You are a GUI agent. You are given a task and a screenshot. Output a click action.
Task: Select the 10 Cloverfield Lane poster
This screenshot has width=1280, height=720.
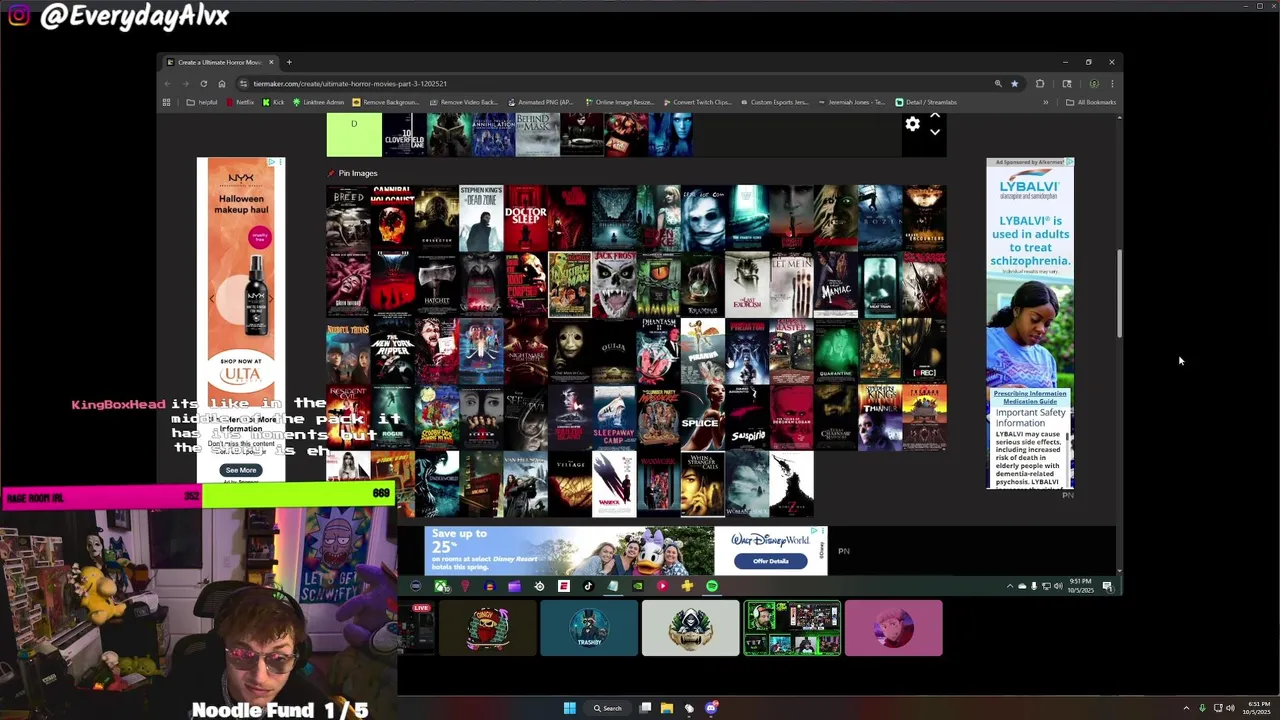tap(404, 134)
